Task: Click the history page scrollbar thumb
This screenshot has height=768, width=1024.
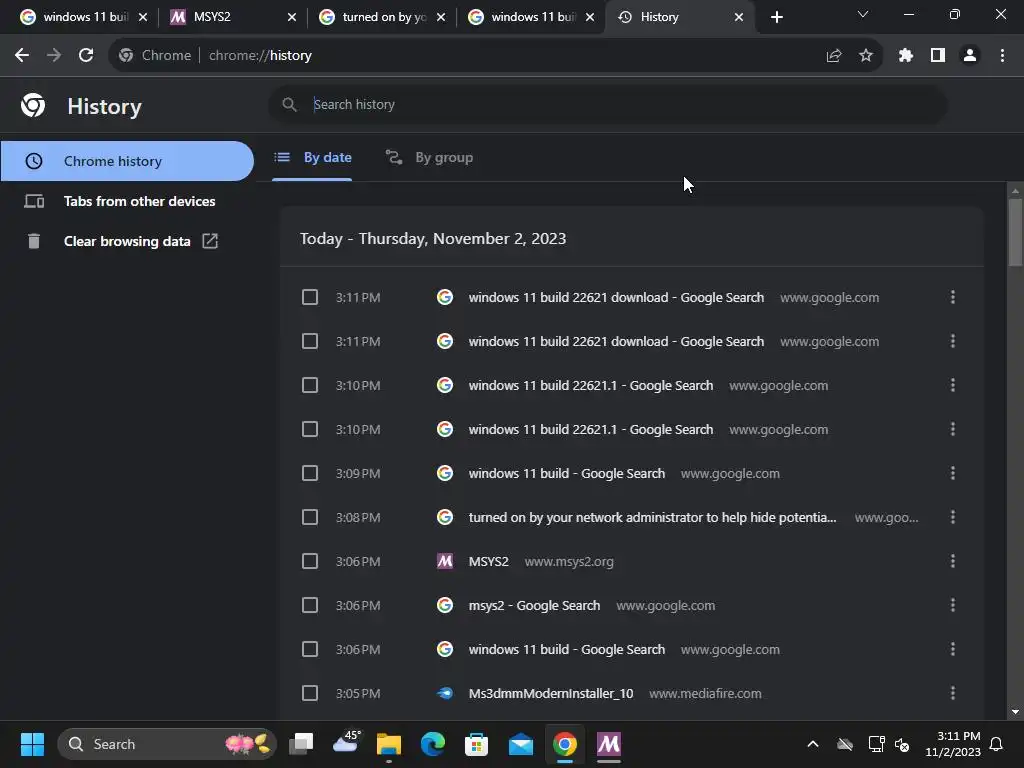Action: [1015, 232]
